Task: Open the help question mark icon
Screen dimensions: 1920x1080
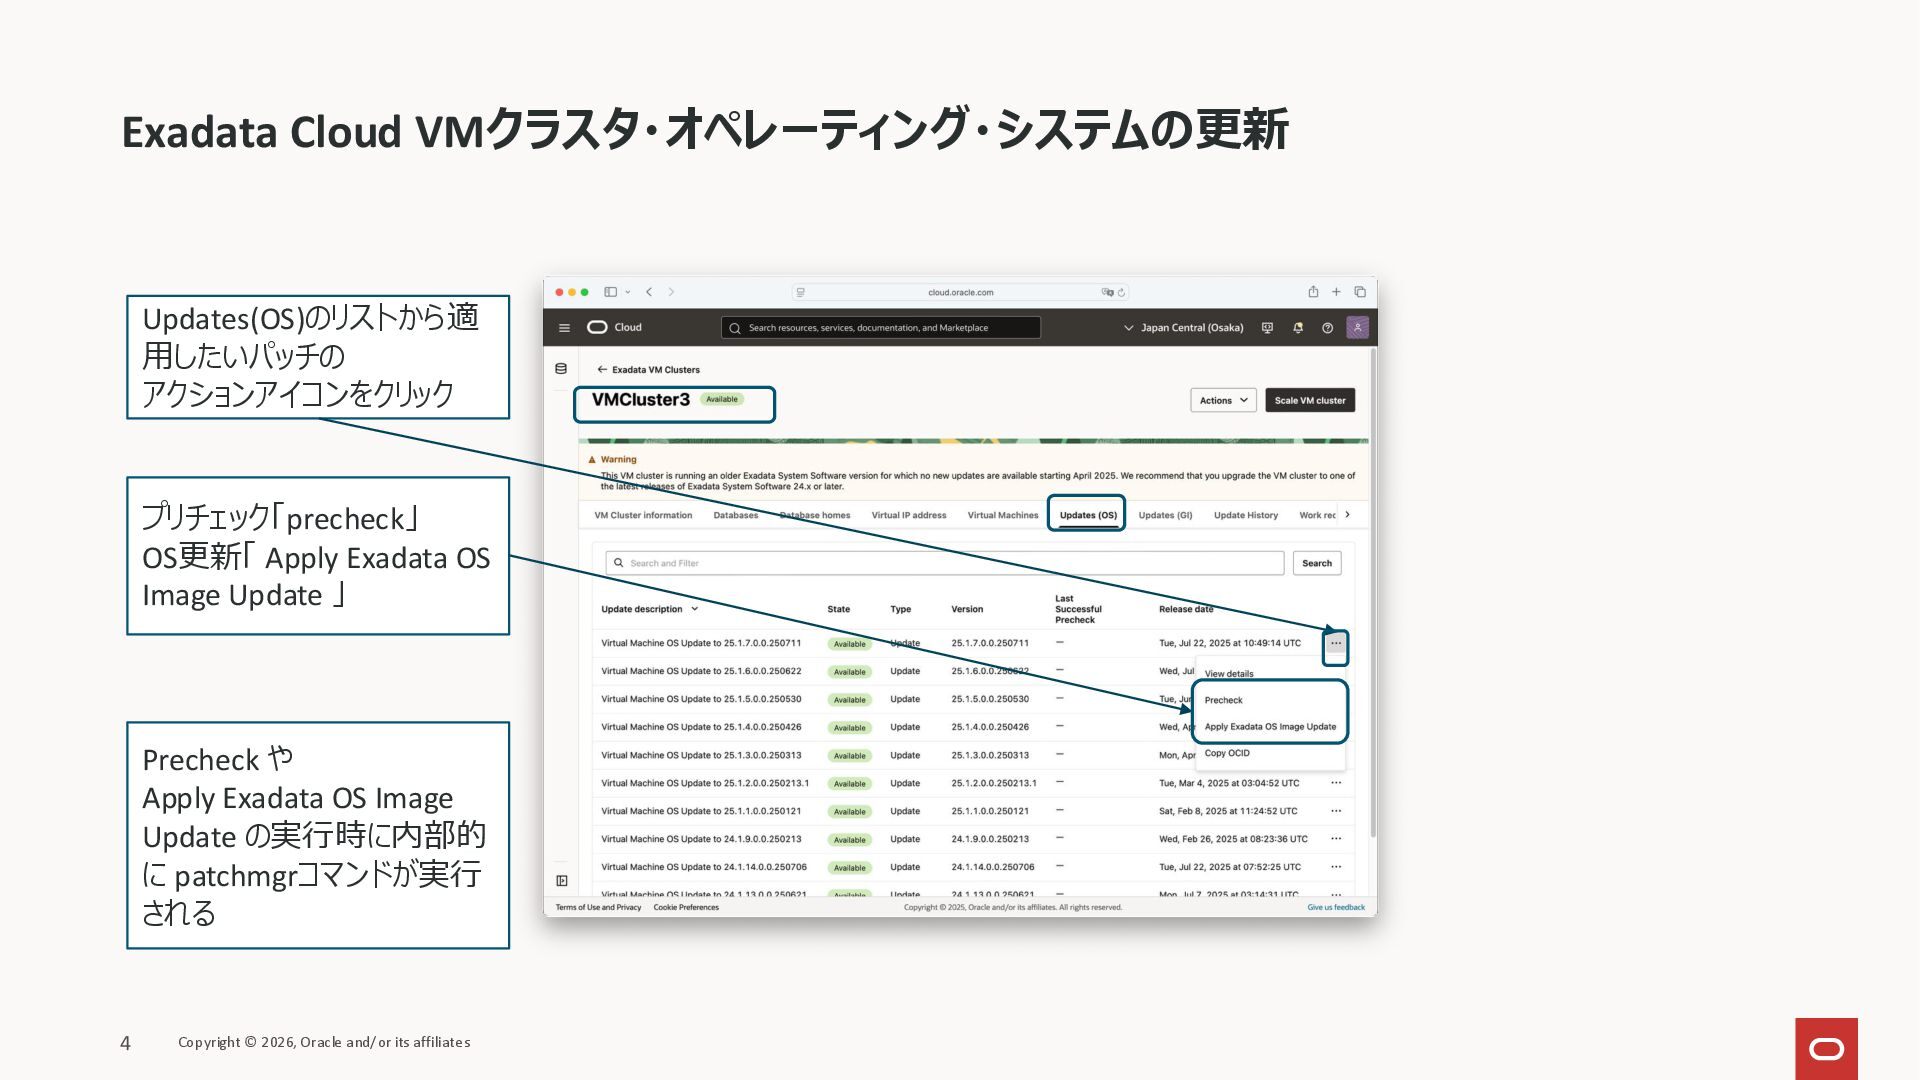Action: coord(1327,328)
